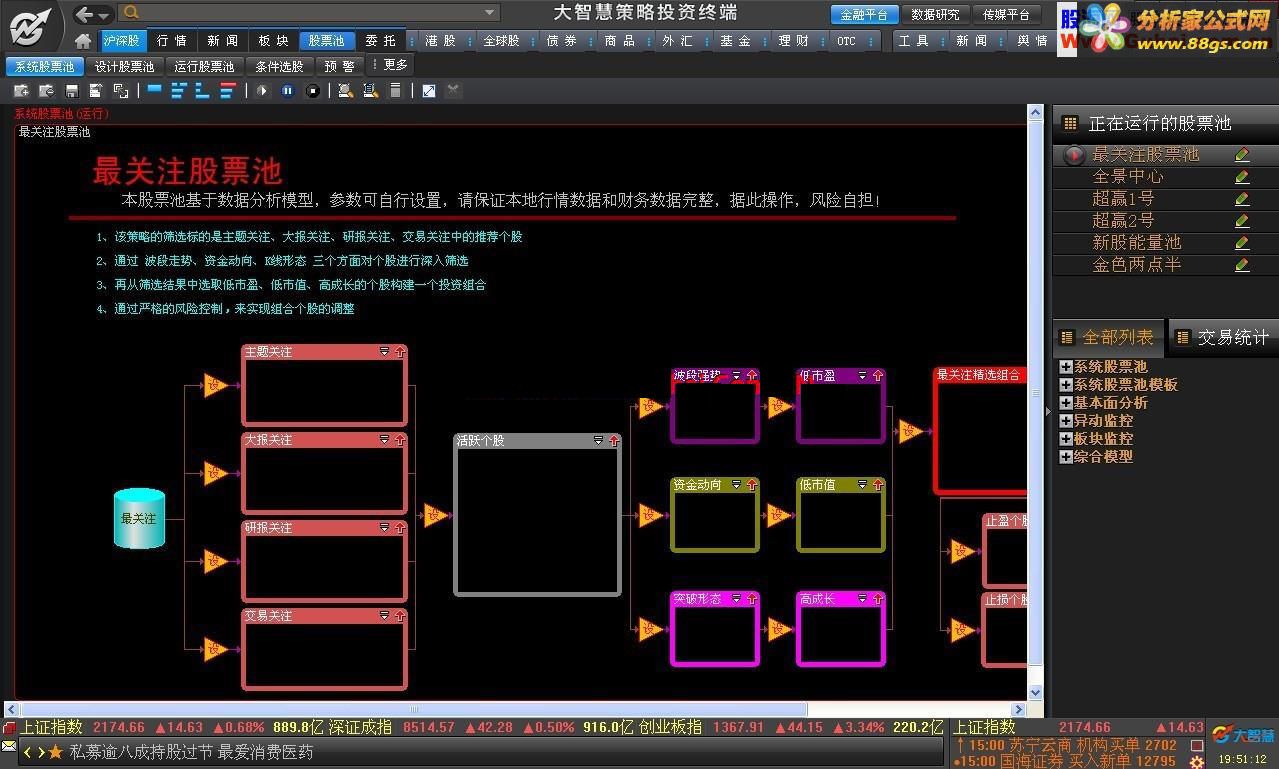Switch to the 沪深股 tab

click(122, 41)
